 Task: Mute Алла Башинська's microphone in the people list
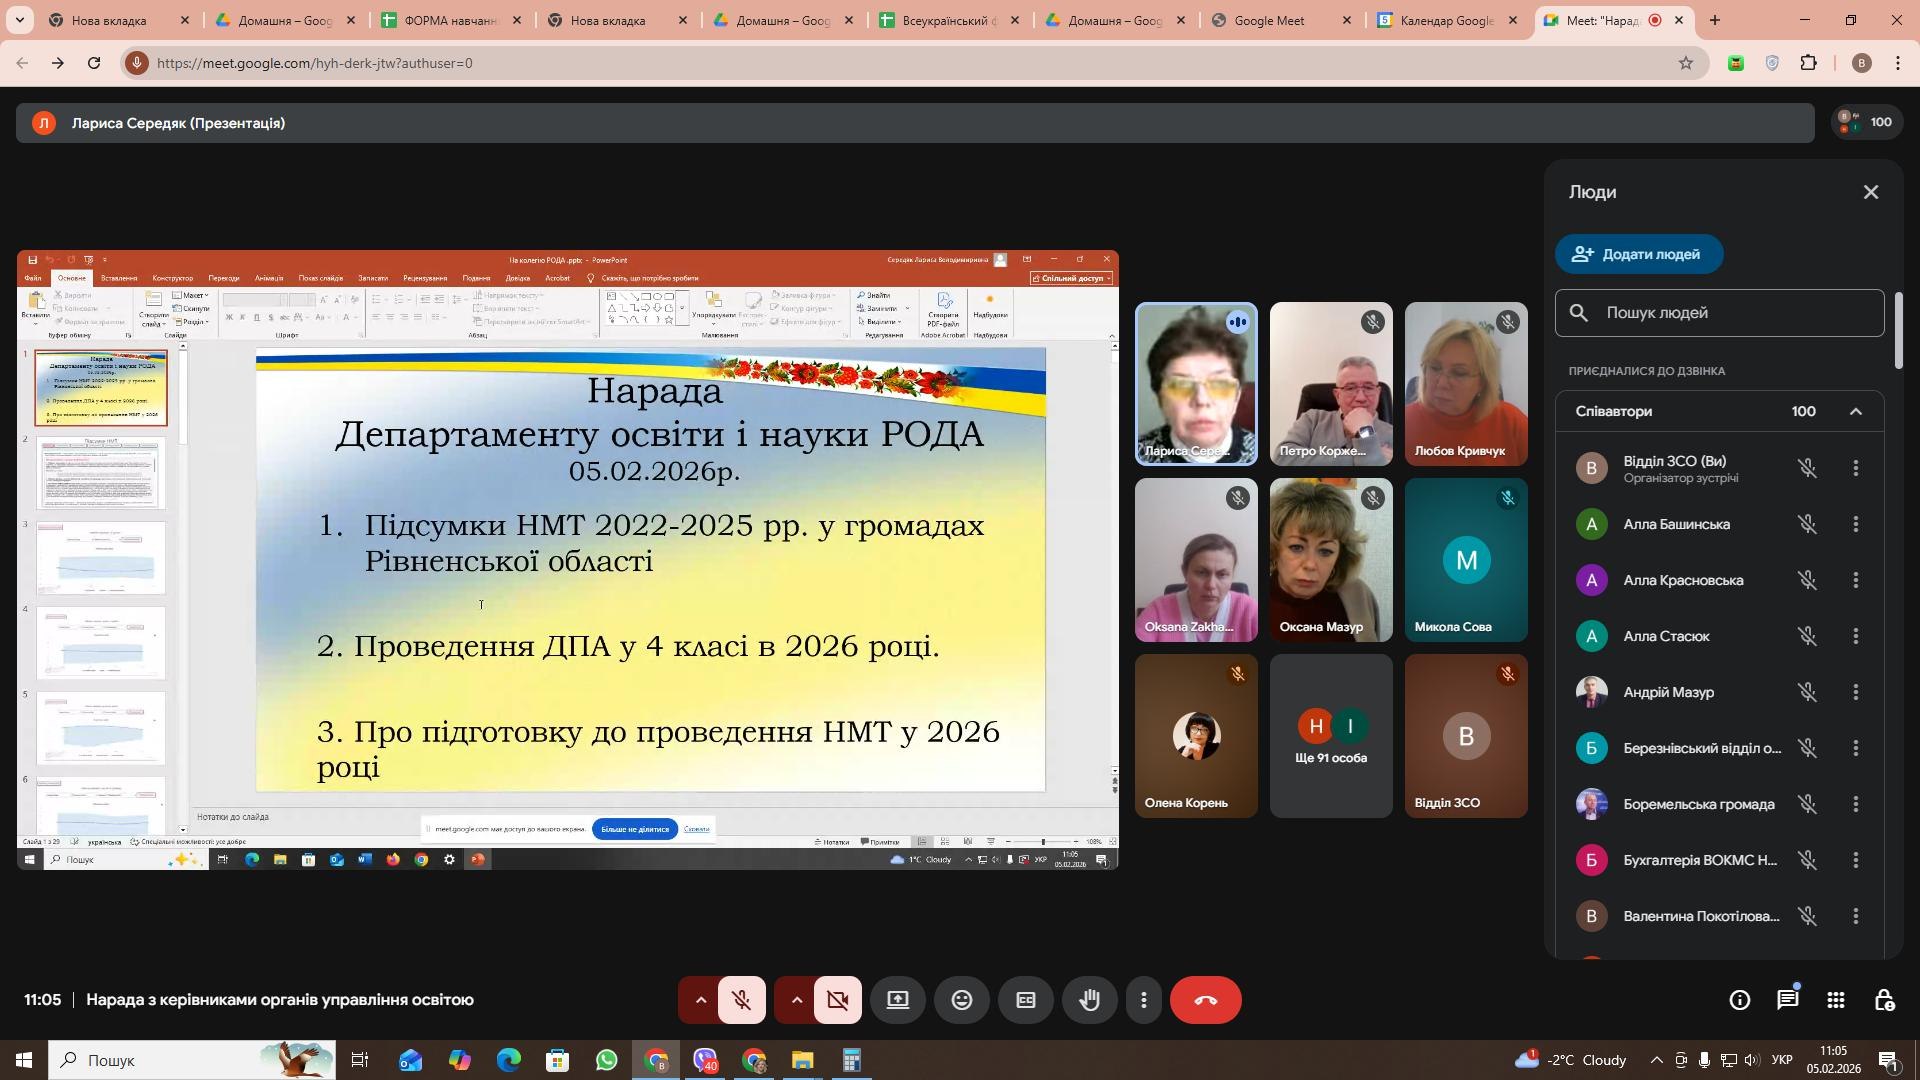click(x=1807, y=524)
